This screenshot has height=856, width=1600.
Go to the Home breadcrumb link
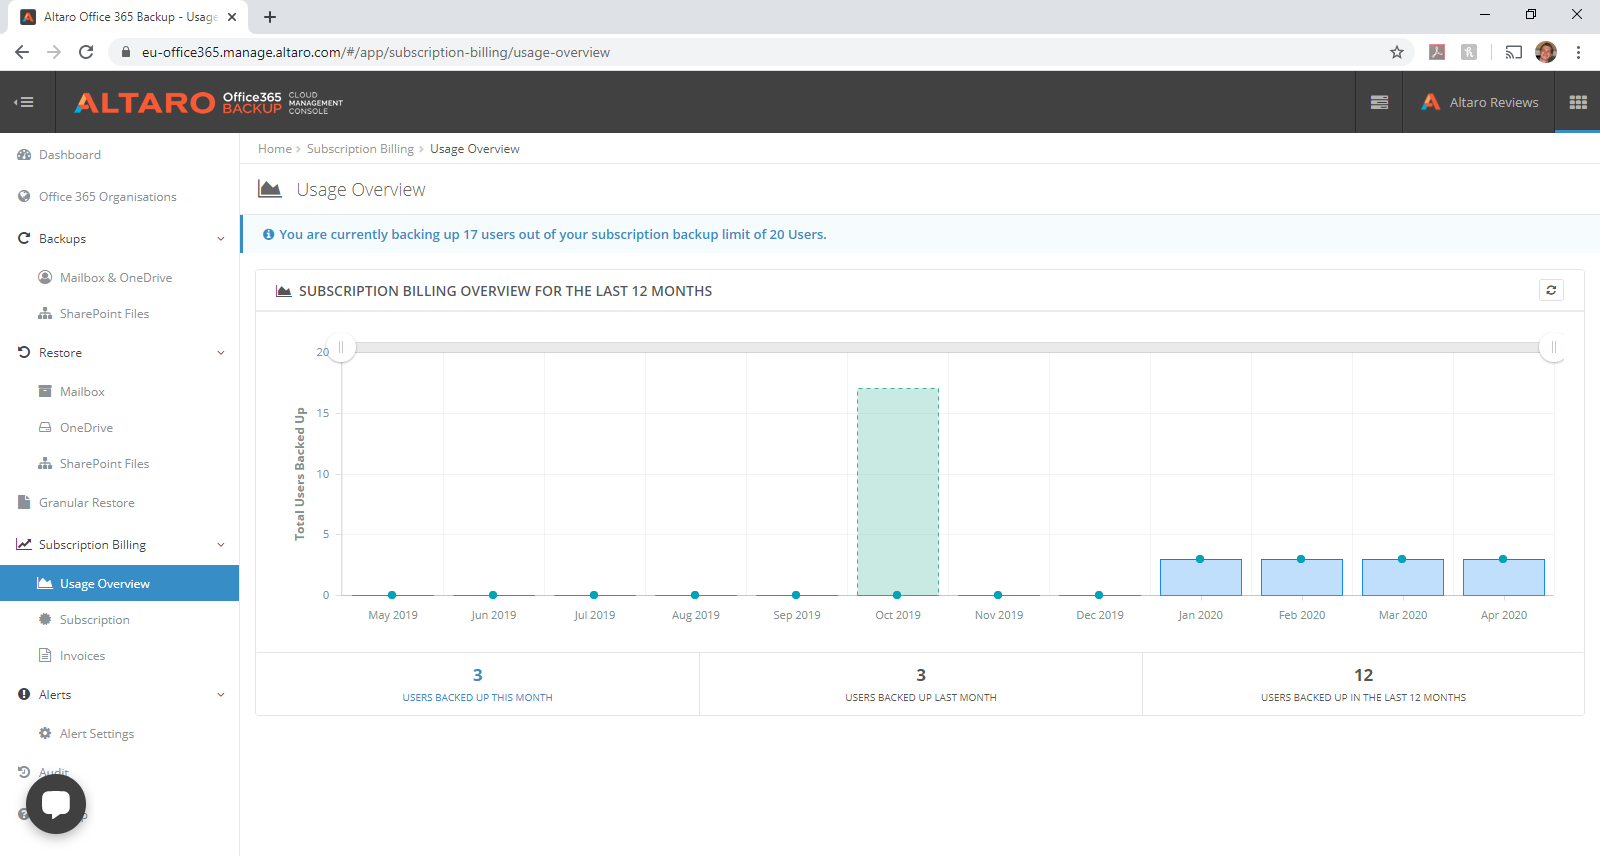coord(275,149)
